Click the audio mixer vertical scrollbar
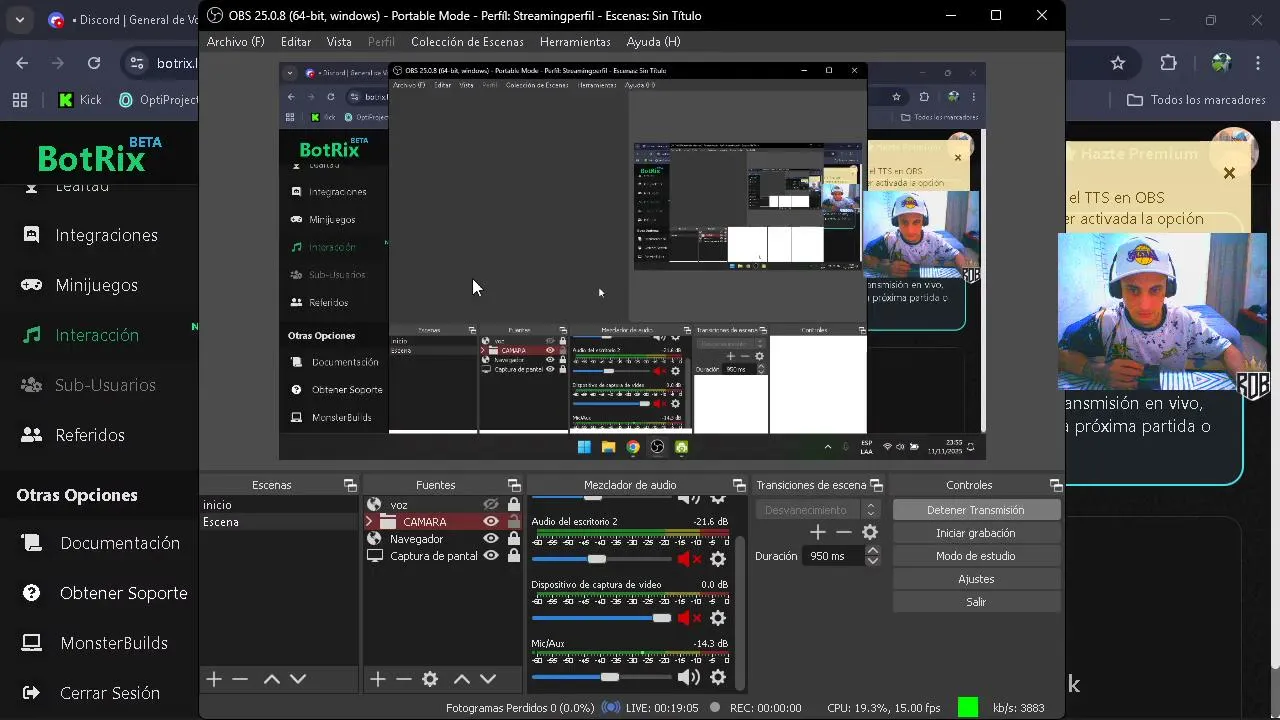Screen dimensions: 1280x720 click(741, 614)
